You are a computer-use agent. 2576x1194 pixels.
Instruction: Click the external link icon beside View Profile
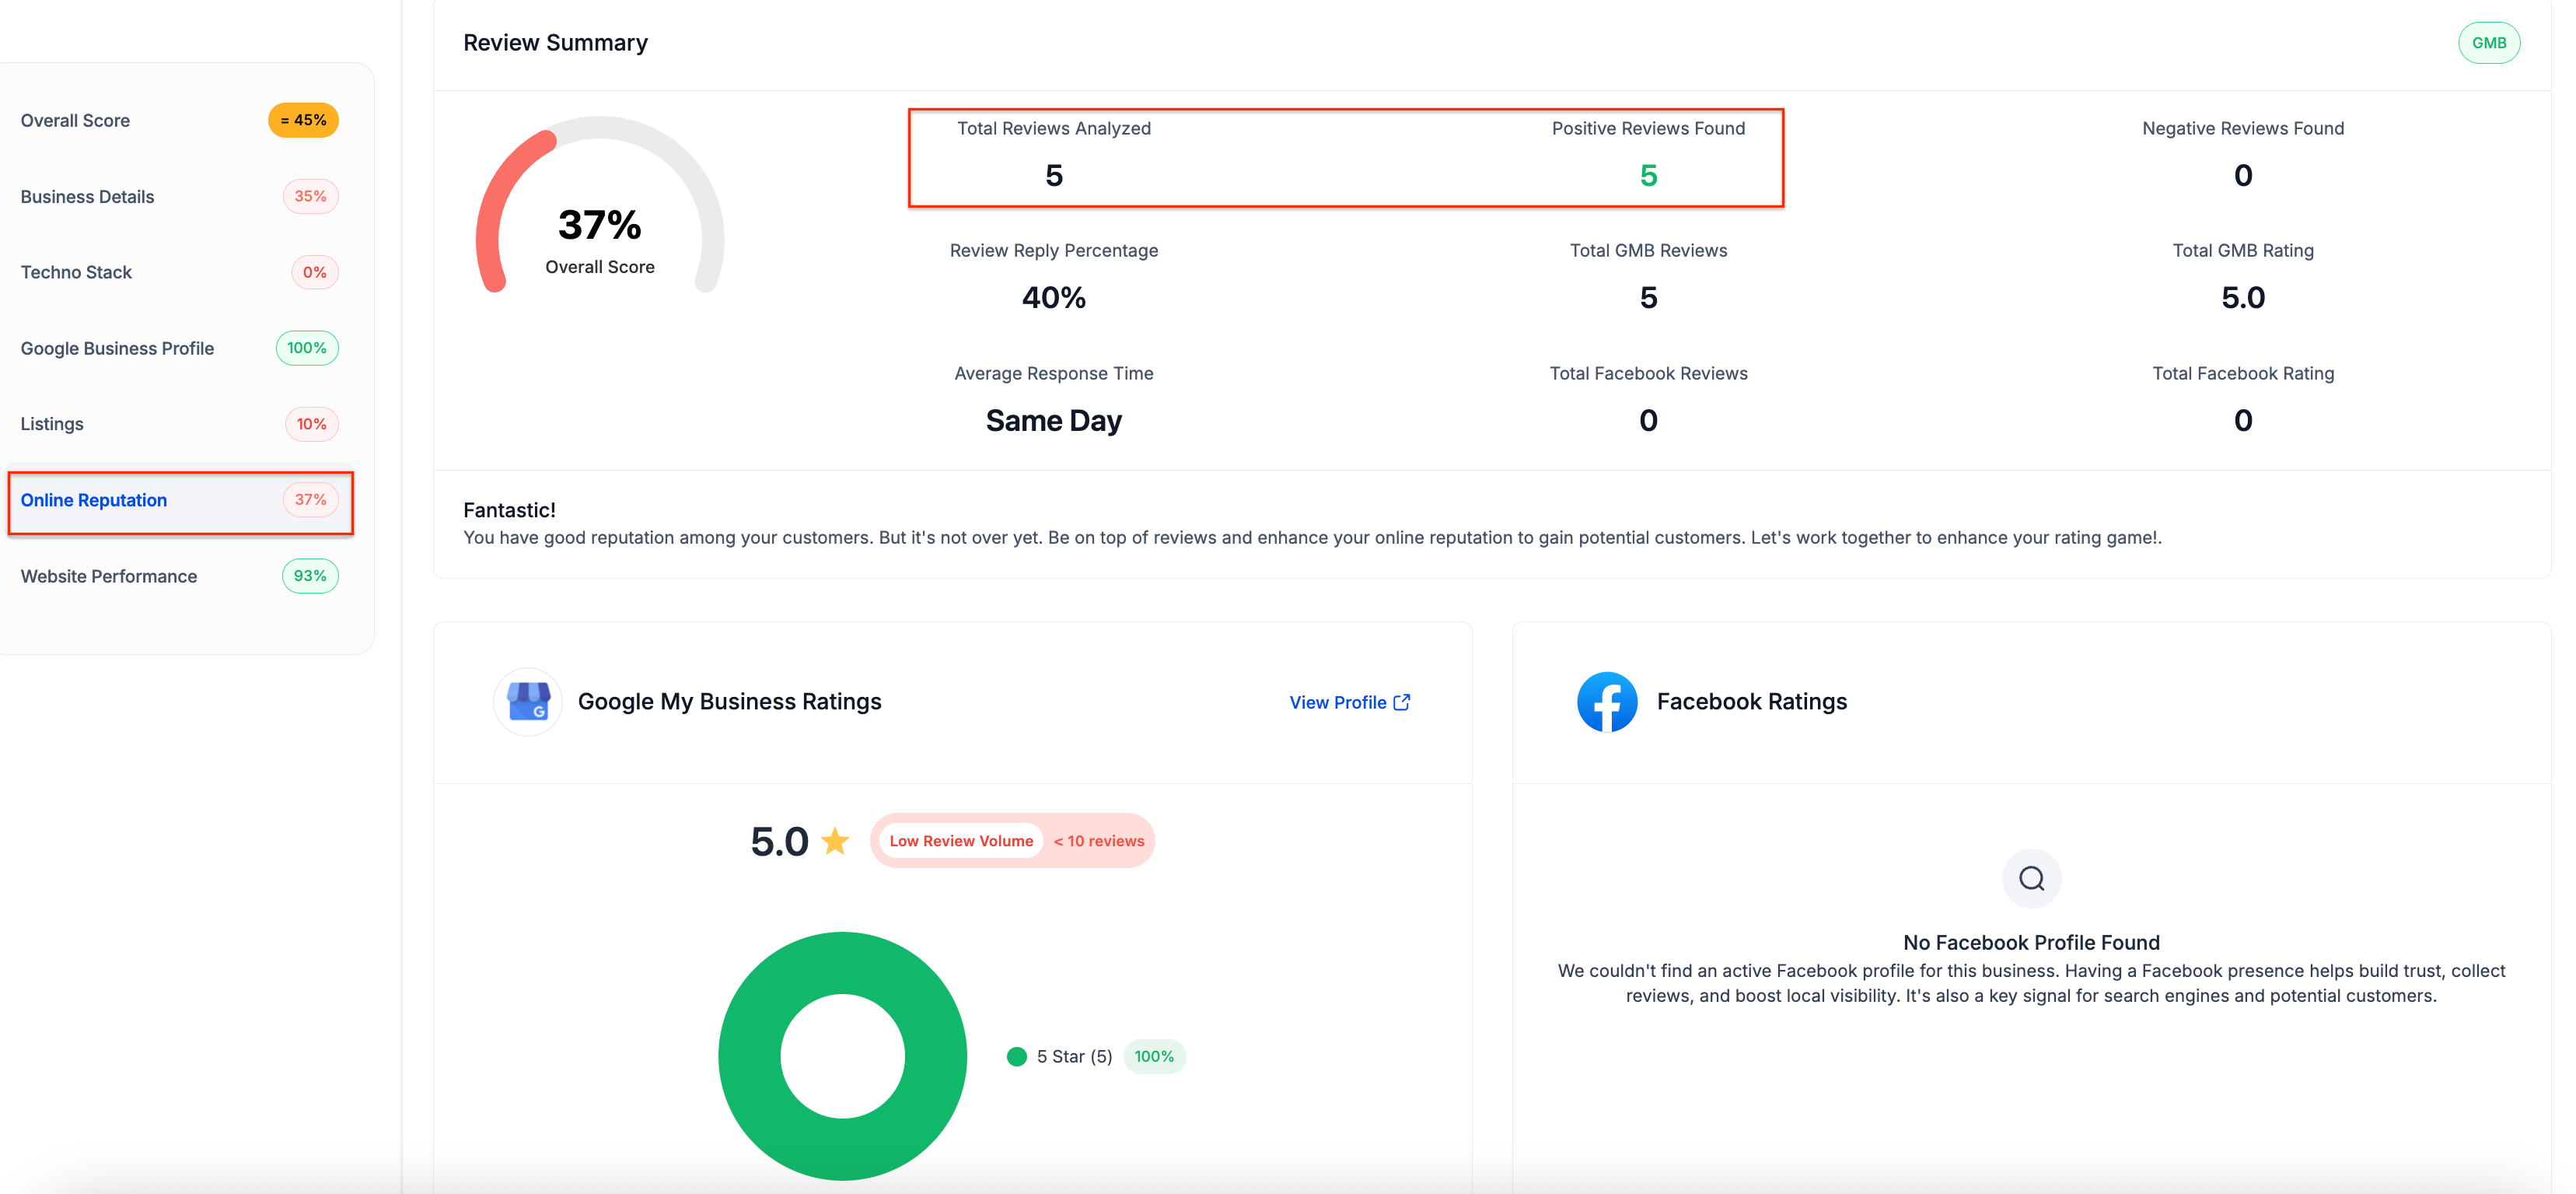(x=1402, y=702)
